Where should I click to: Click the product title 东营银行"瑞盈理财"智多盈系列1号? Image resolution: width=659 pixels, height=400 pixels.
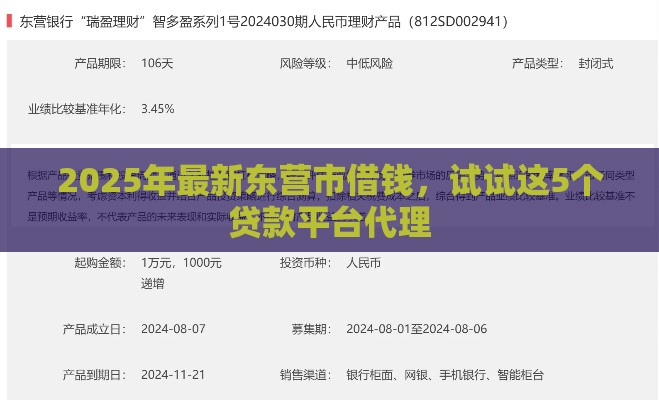click(x=264, y=21)
